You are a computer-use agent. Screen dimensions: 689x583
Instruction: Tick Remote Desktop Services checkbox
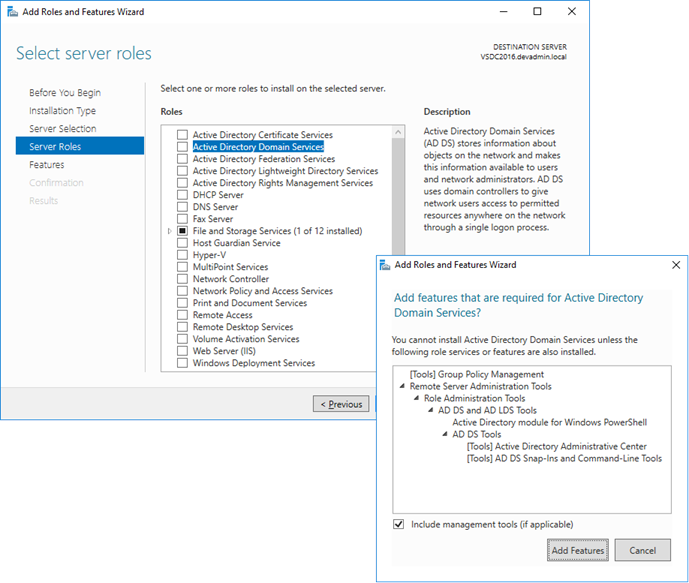[x=182, y=327]
